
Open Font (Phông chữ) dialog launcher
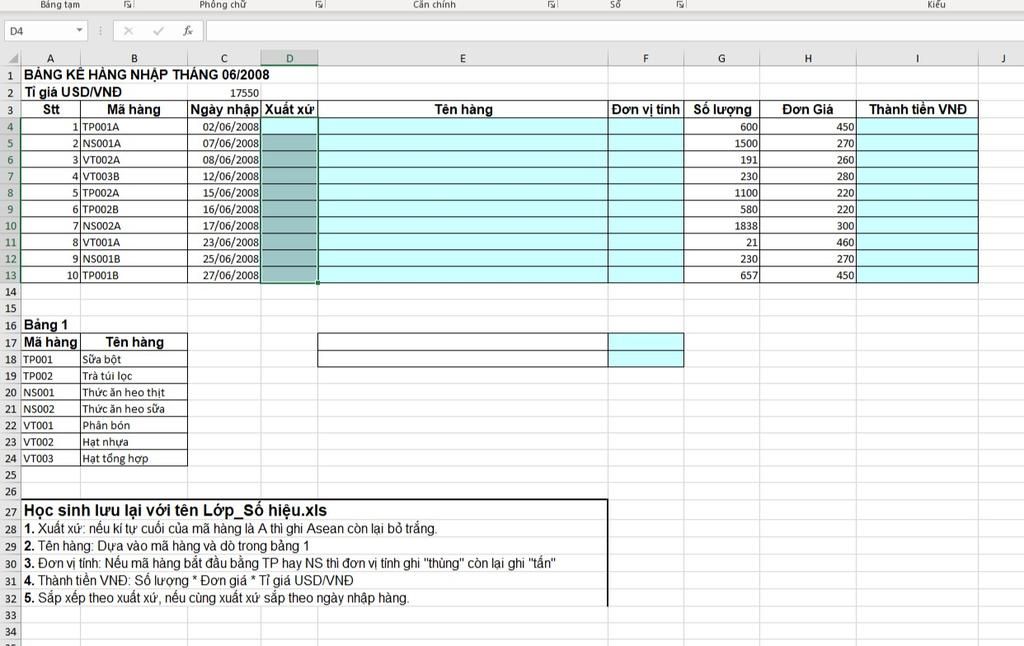coord(319,5)
